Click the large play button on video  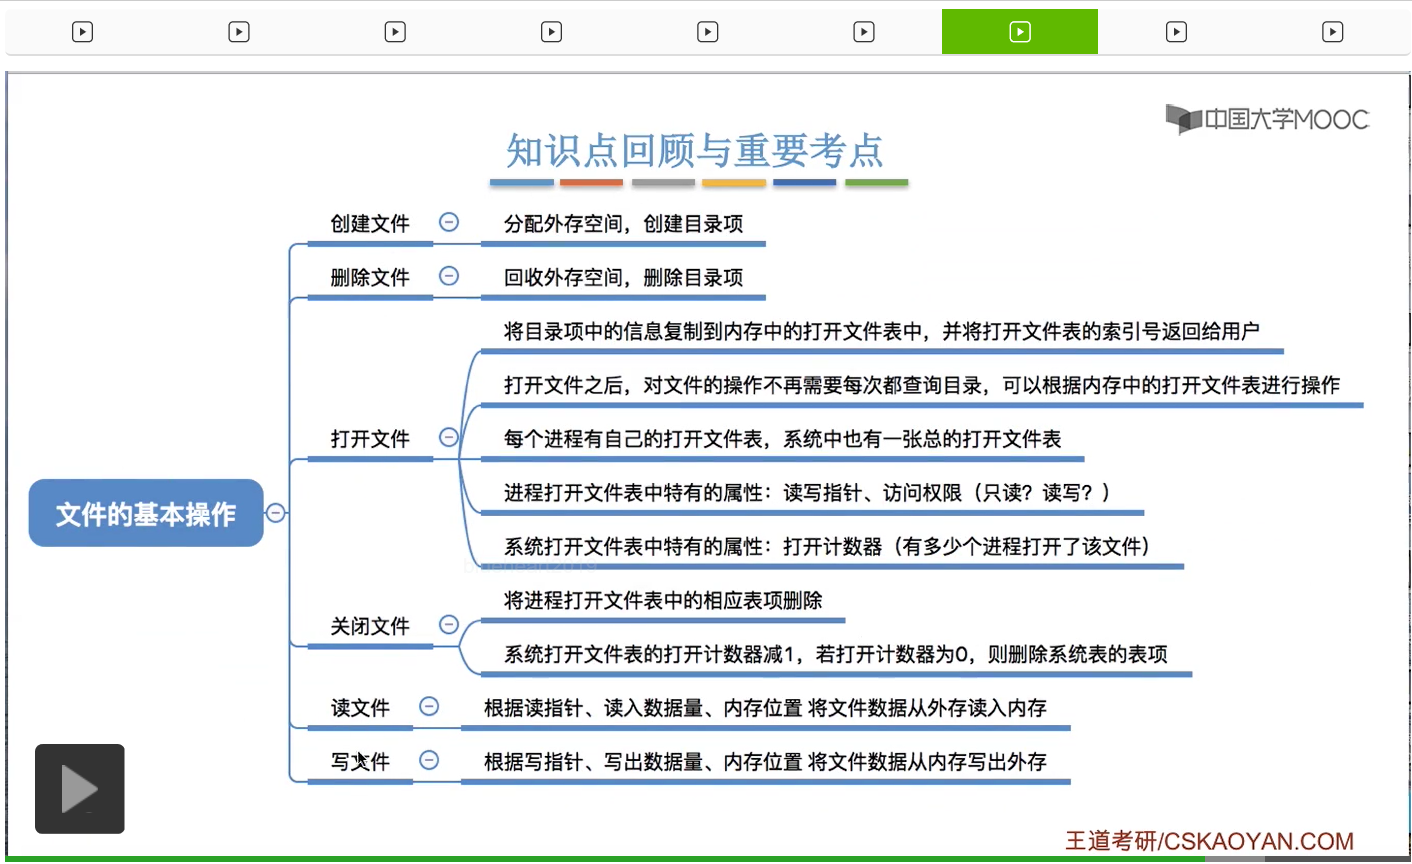[80, 789]
